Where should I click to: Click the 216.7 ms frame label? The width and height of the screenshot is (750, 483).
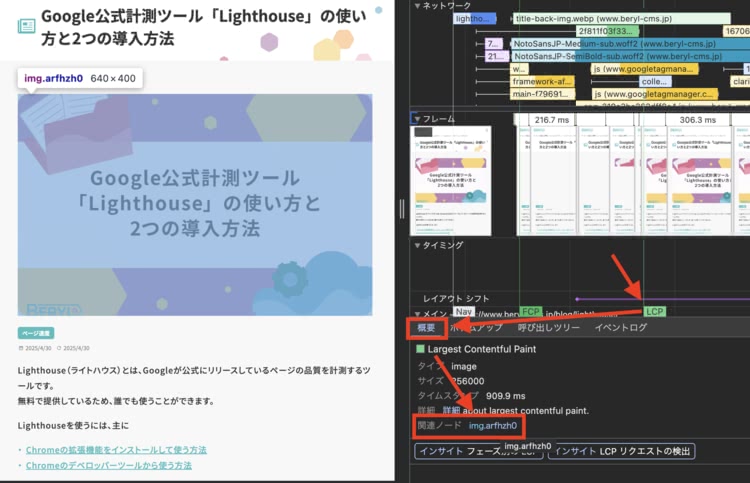[x=552, y=120]
